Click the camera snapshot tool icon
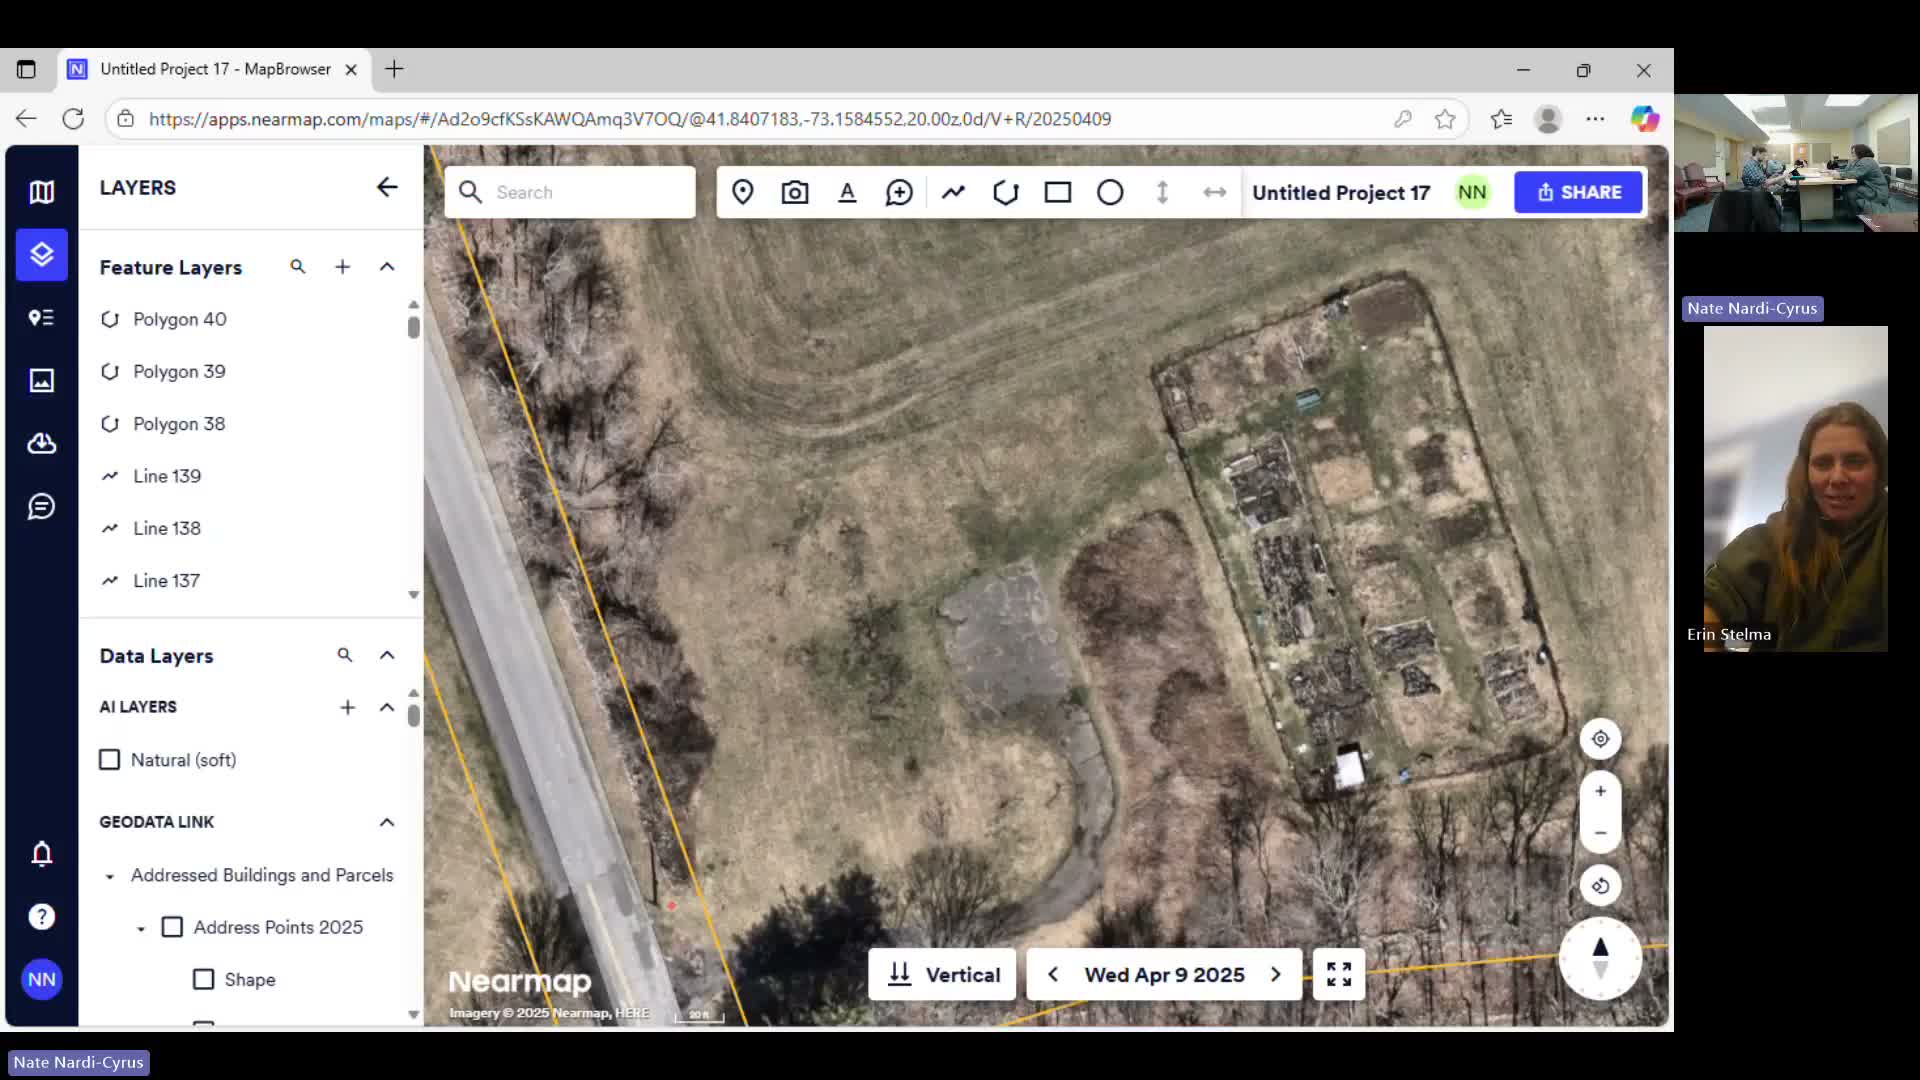Viewport: 1920px width, 1080px height. pyautogui.click(x=795, y=192)
